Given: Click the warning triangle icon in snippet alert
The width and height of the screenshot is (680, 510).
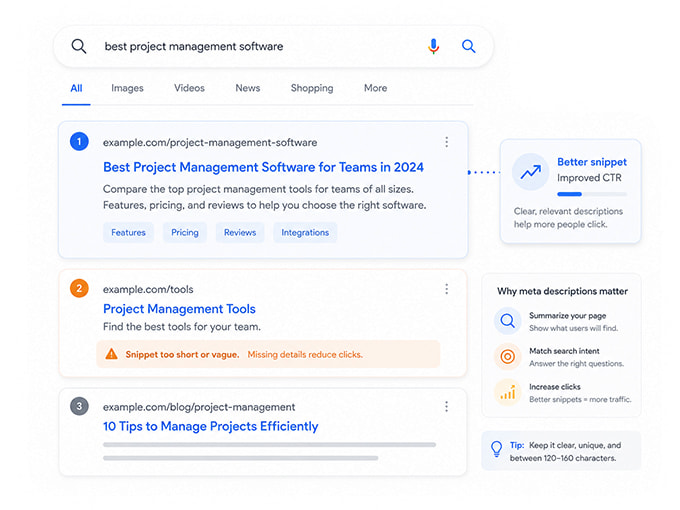Looking at the screenshot, I should click(x=111, y=354).
